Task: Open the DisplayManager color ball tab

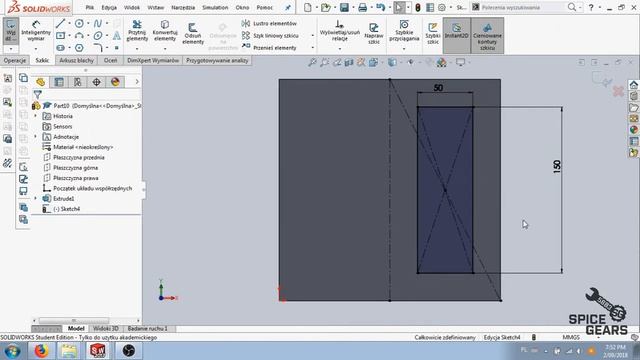Action: [x=115, y=82]
